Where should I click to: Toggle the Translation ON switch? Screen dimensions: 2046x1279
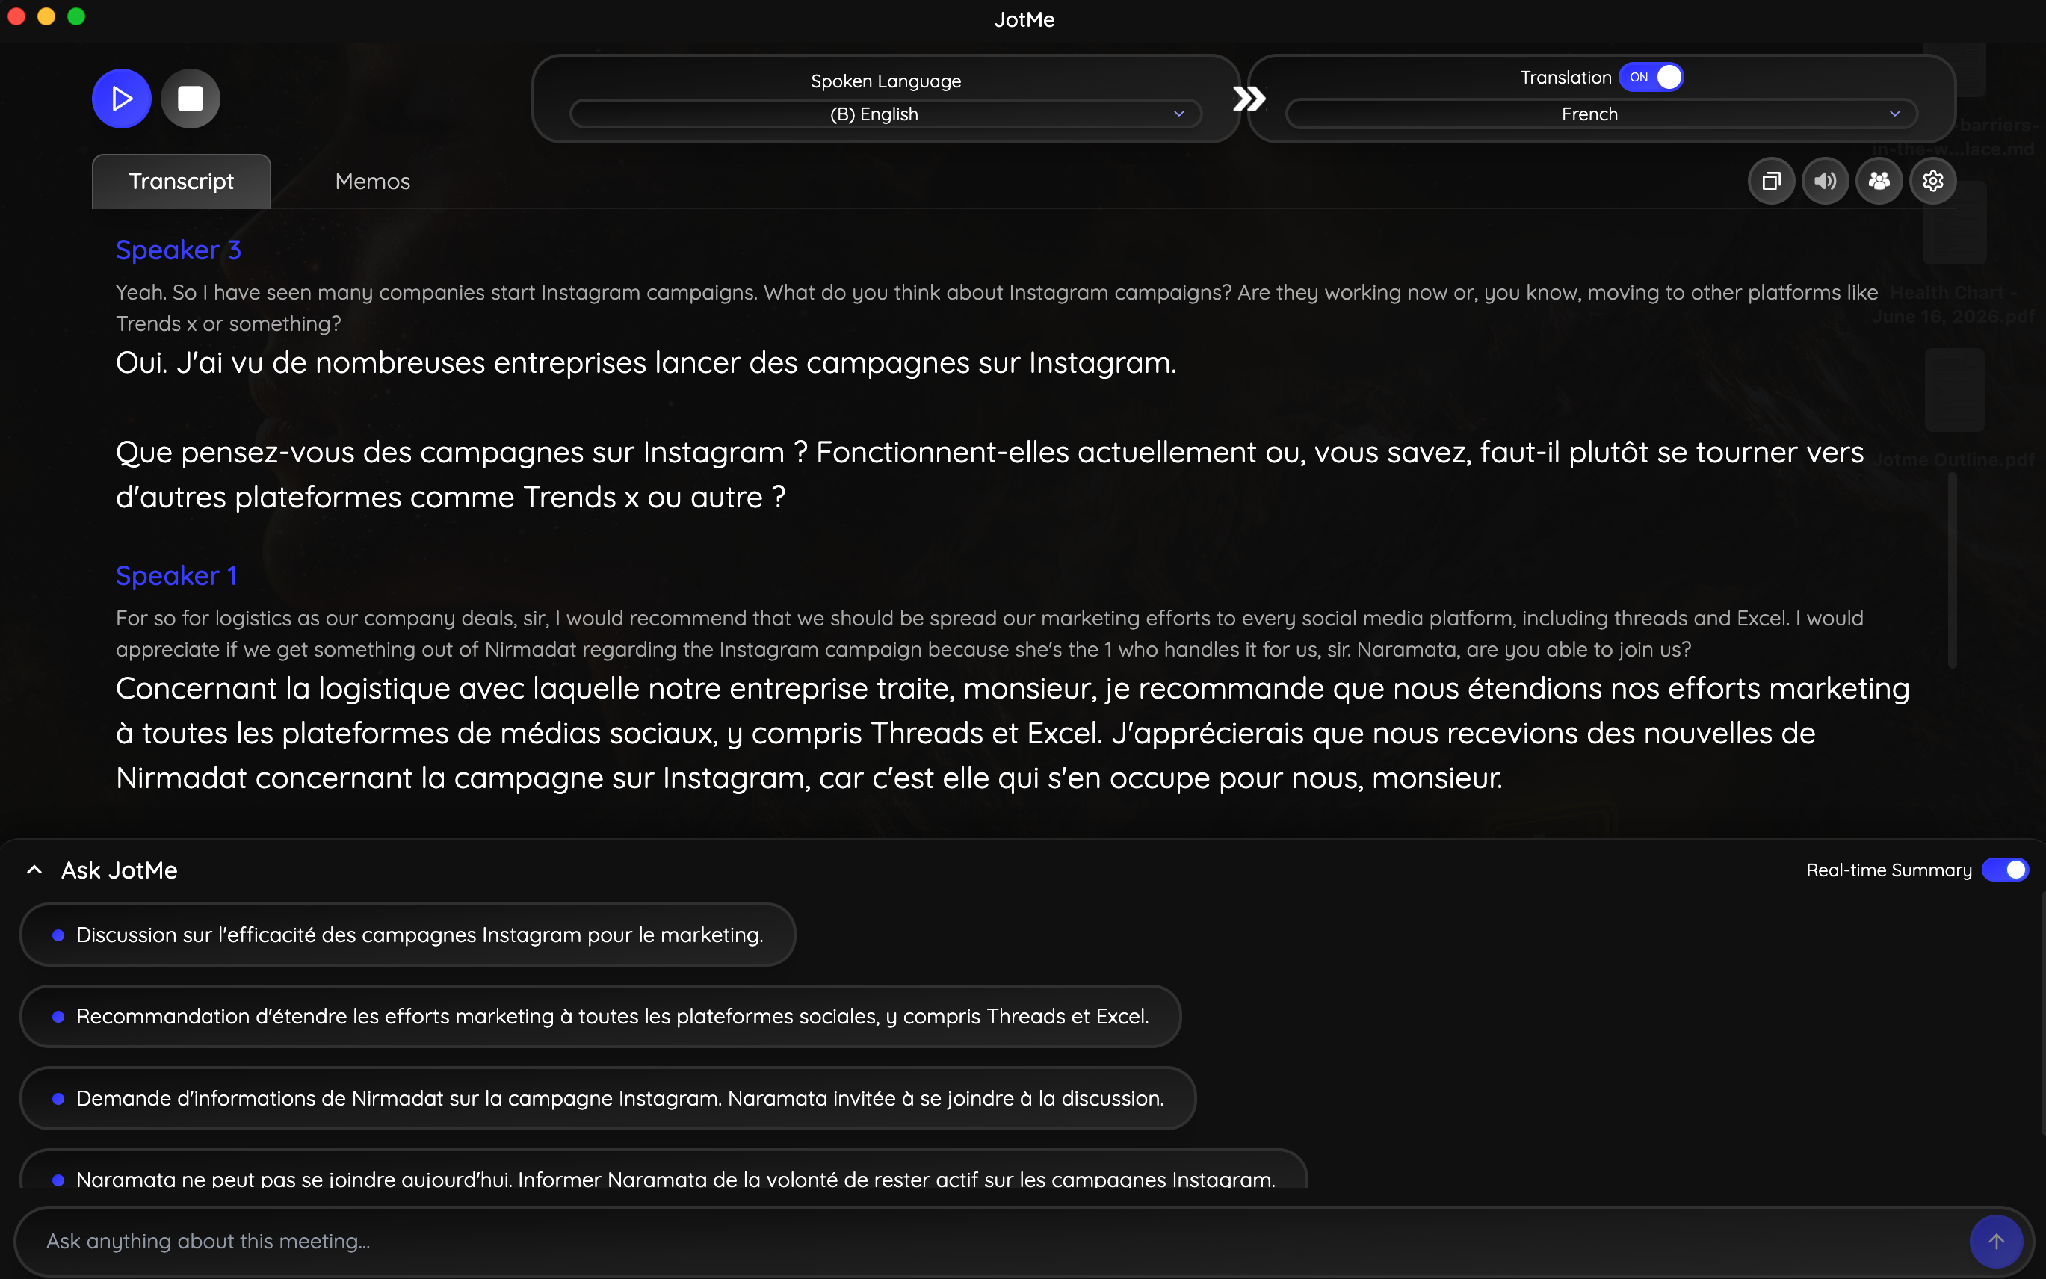click(x=1651, y=77)
